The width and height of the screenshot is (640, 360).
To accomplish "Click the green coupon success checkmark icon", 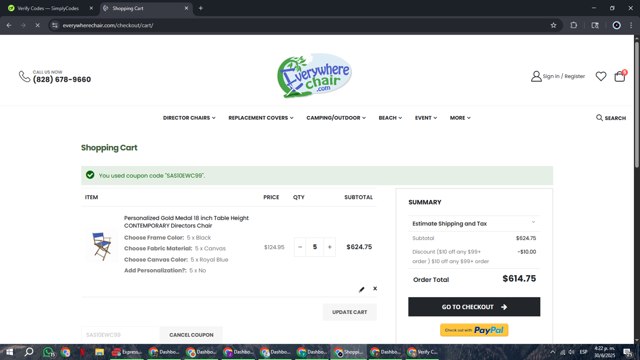I will pos(90,175).
